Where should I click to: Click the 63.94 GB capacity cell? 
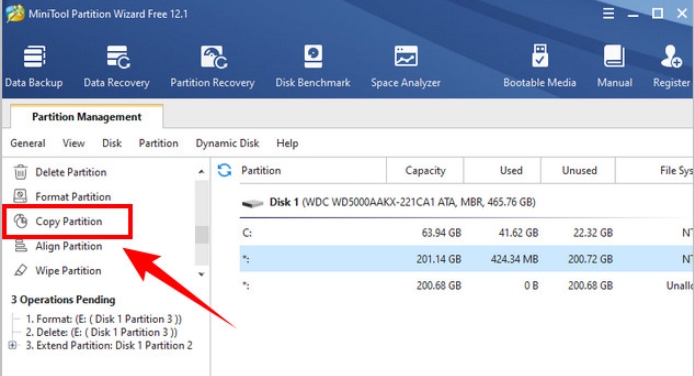click(441, 233)
